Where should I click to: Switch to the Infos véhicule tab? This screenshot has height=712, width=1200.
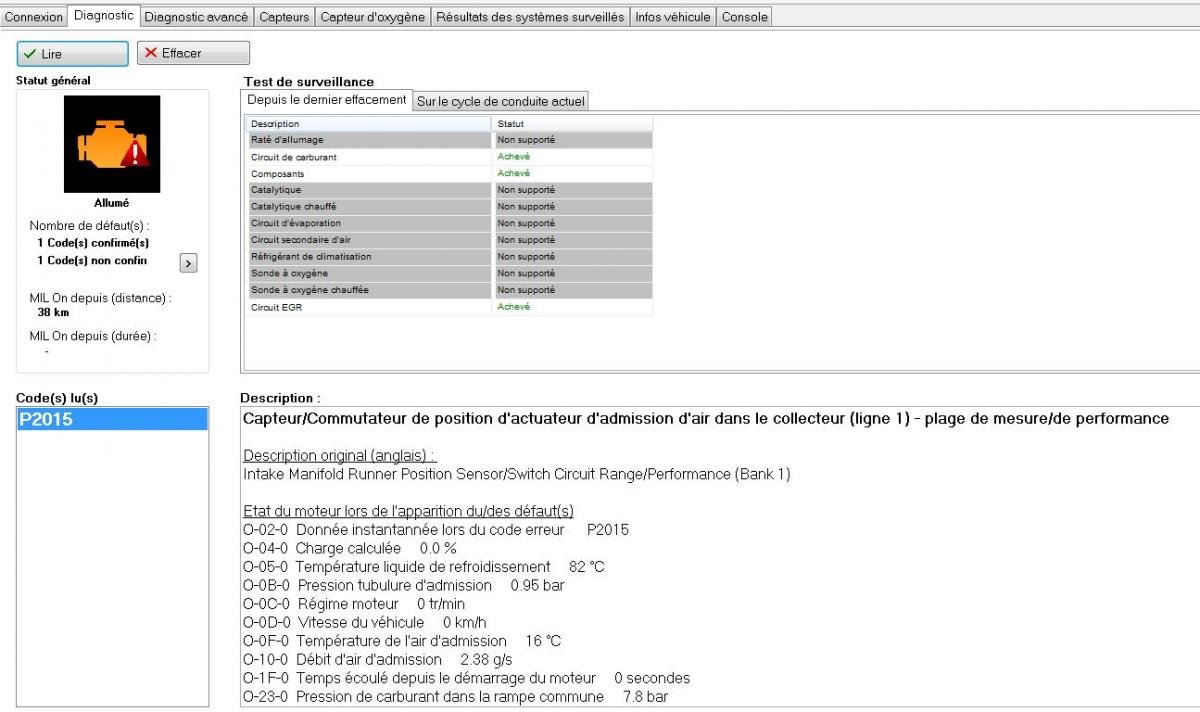(673, 17)
